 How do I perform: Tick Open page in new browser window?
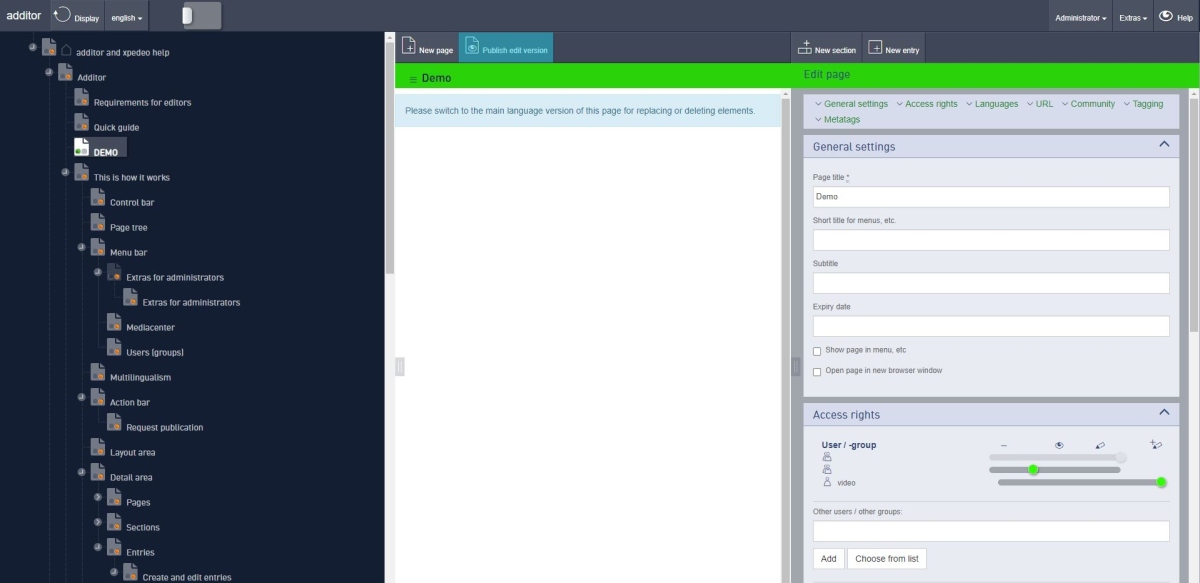pyautogui.click(x=817, y=371)
